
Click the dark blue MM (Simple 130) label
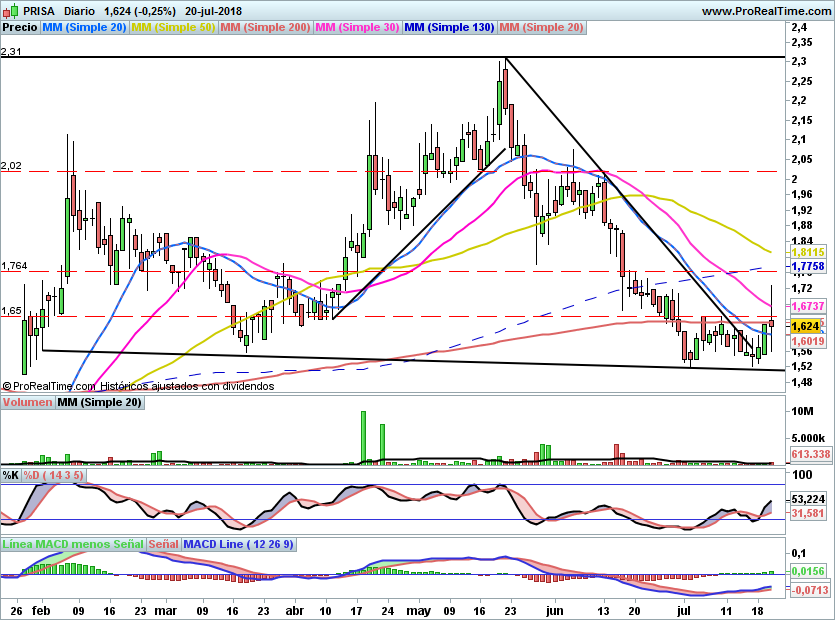[x=449, y=28]
